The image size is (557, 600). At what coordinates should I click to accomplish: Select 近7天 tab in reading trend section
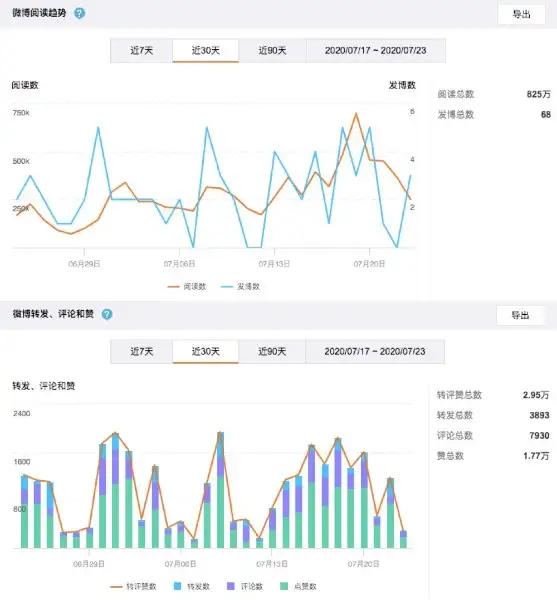click(142, 51)
